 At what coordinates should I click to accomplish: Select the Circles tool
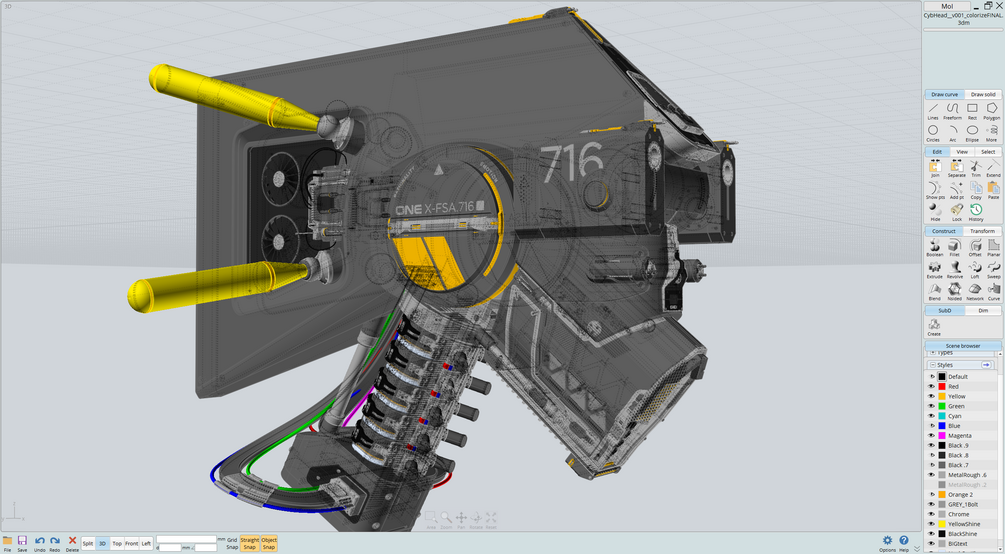coord(933,133)
